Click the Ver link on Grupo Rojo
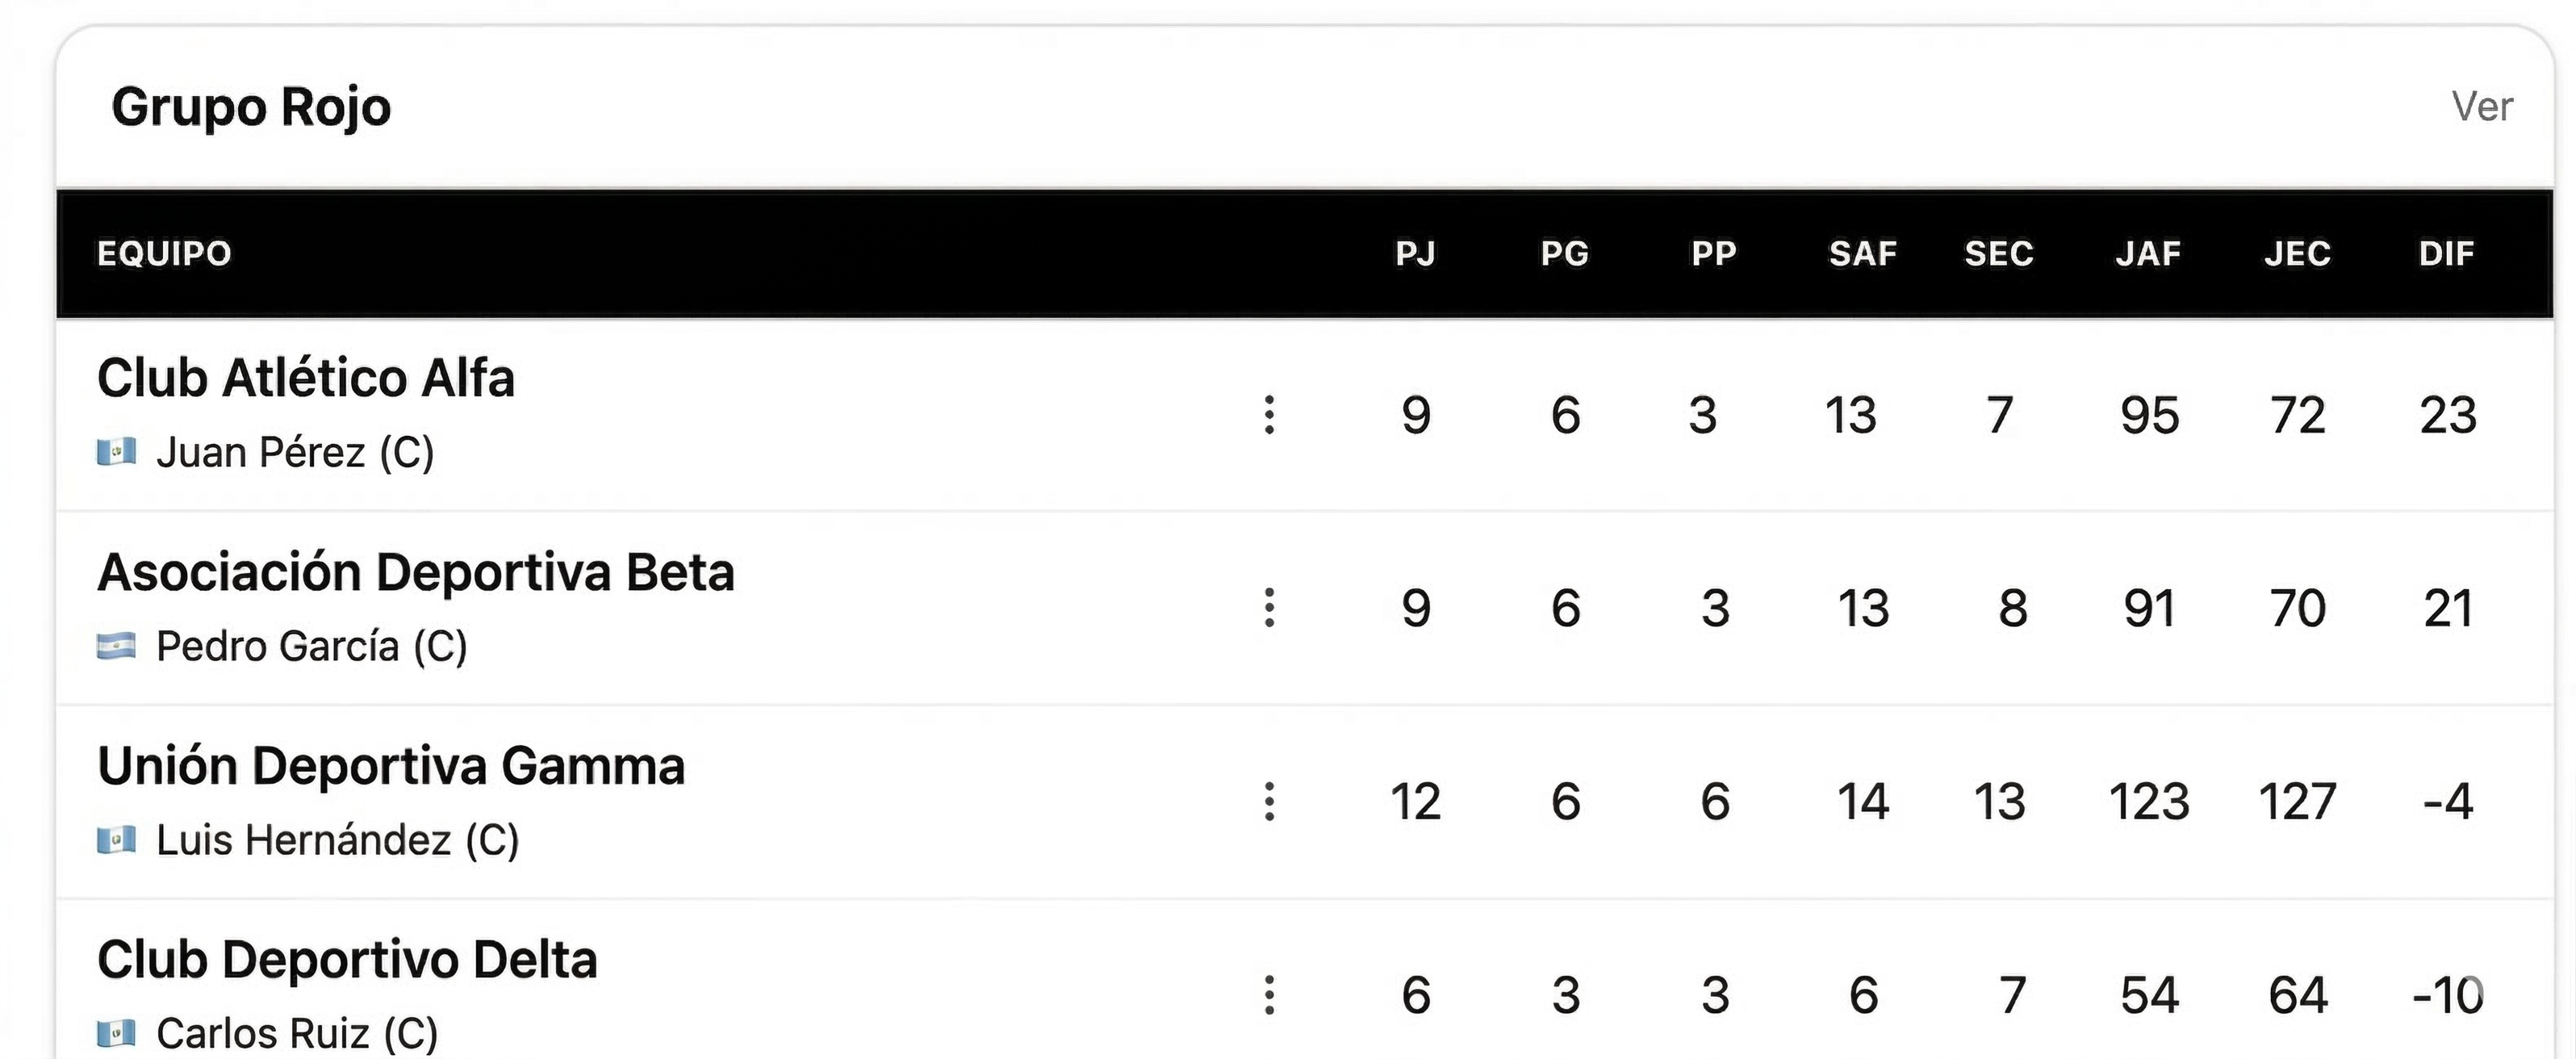This screenshot has height=1059, width=2576. tap(2483, 103)
